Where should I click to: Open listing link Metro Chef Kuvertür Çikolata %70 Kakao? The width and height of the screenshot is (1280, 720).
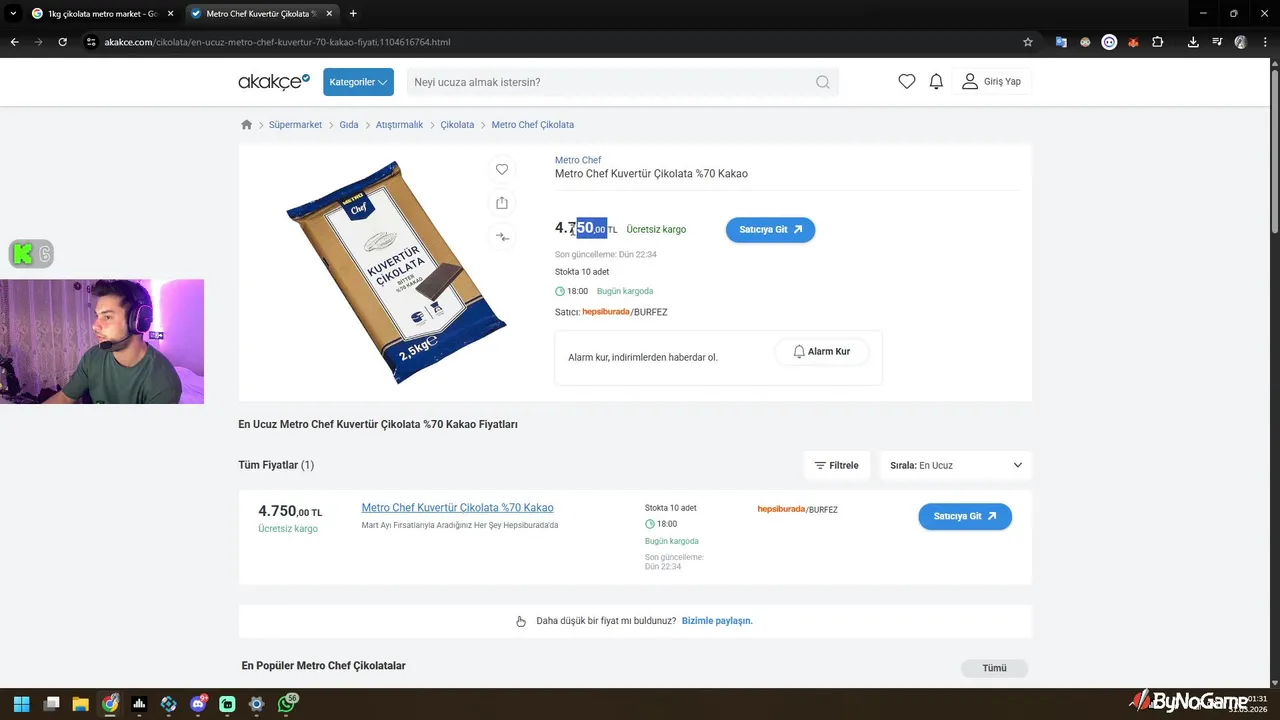tap(457, 508)
